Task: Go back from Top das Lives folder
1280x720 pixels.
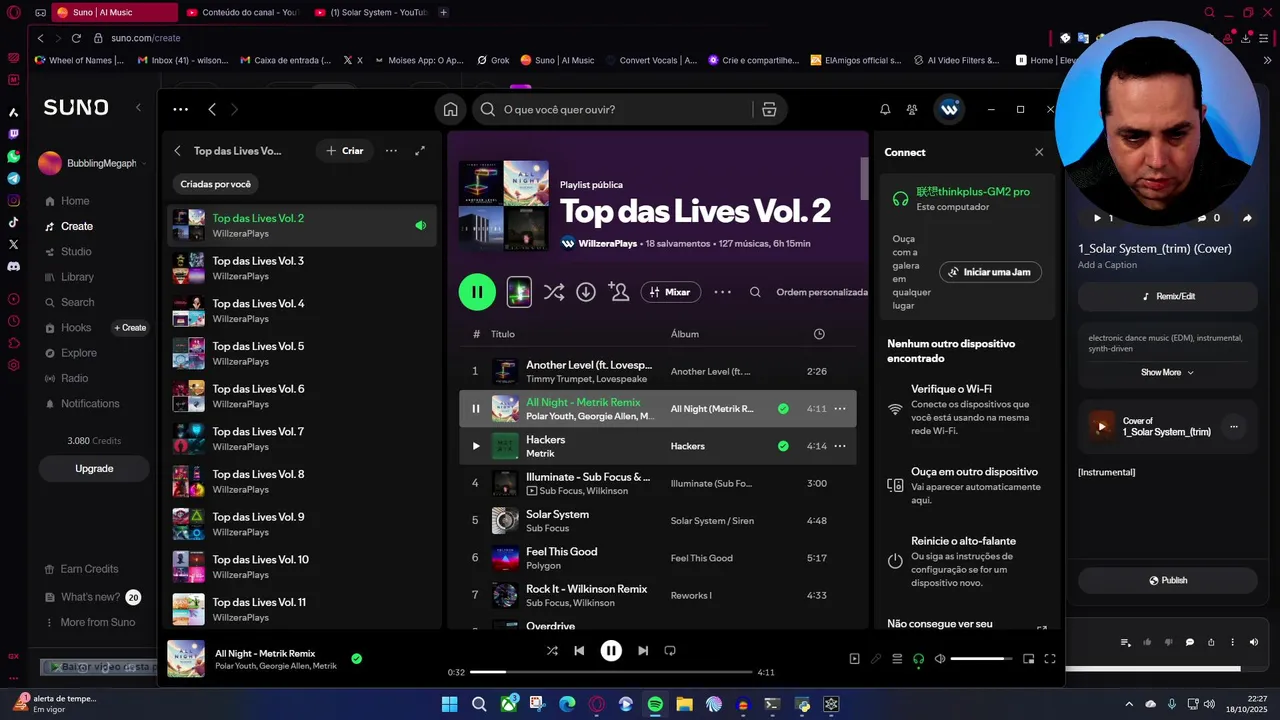Action: pos(178,151)
